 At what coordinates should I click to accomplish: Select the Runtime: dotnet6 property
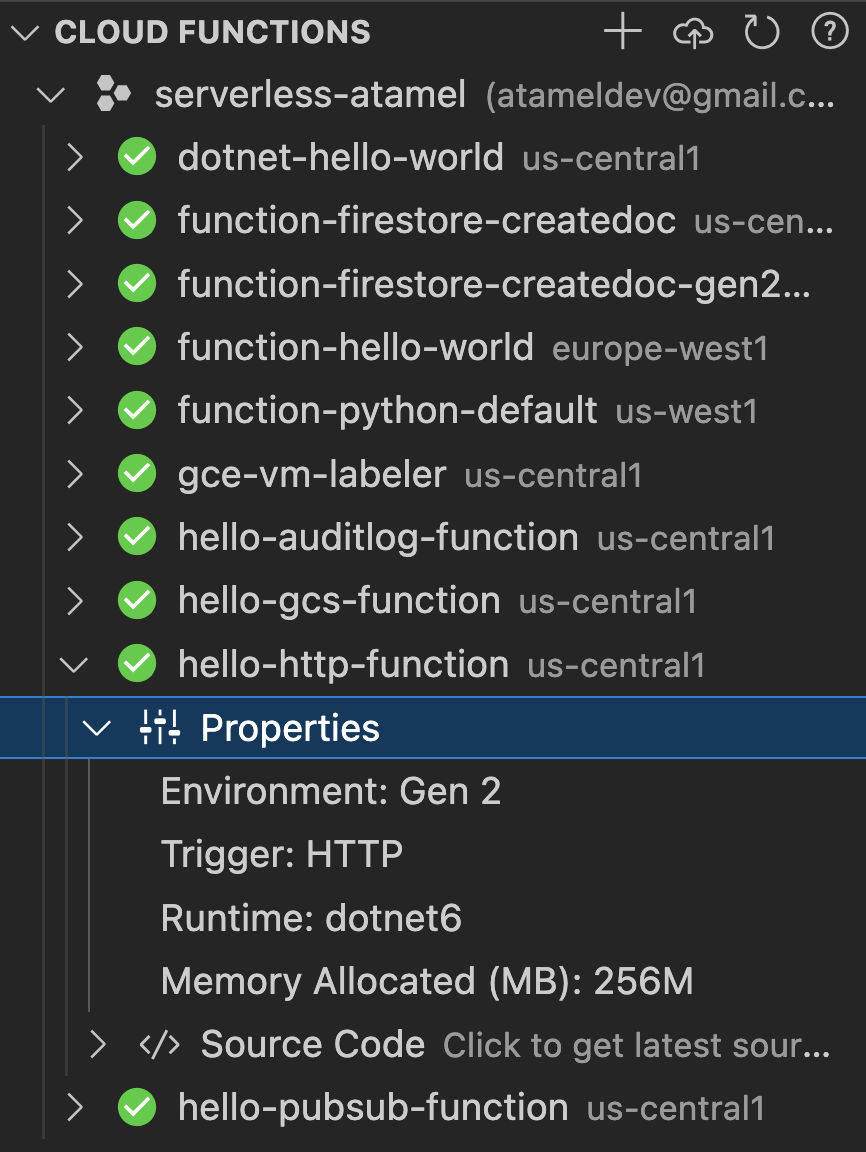click(x=311, y=918)
